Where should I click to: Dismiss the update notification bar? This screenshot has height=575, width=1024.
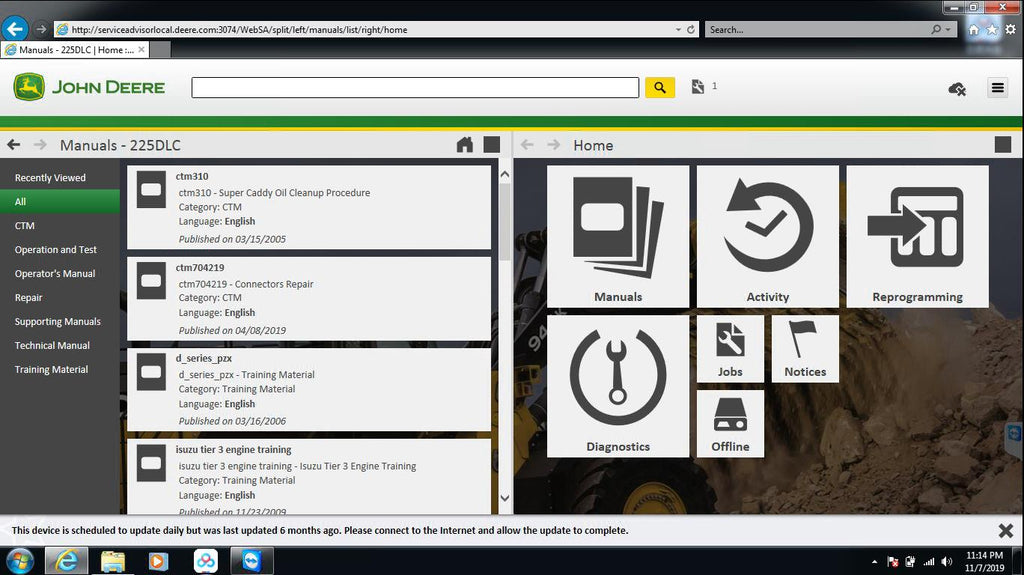(x=1005, y=530)
